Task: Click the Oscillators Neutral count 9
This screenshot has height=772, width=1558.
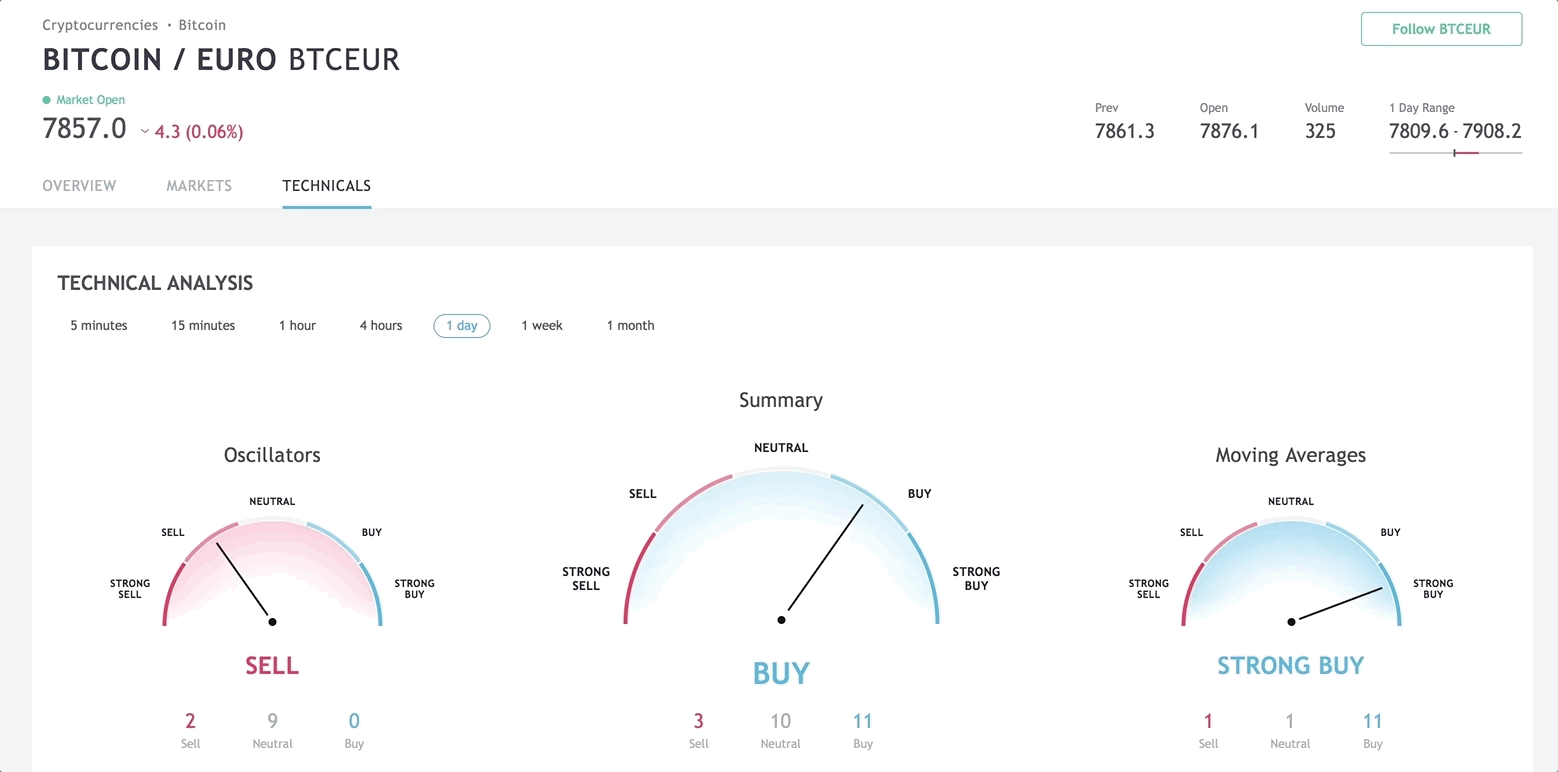Action: click(x=272, y=721)
